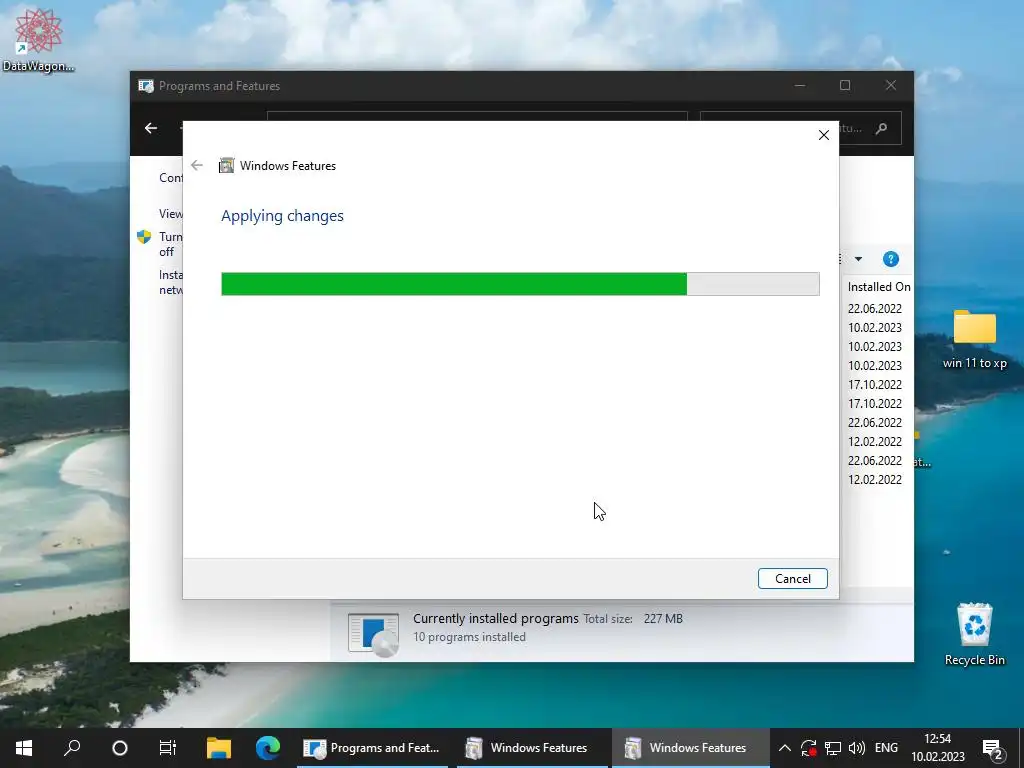Click the search magnifier in Programs and Features

pos(881,129)
